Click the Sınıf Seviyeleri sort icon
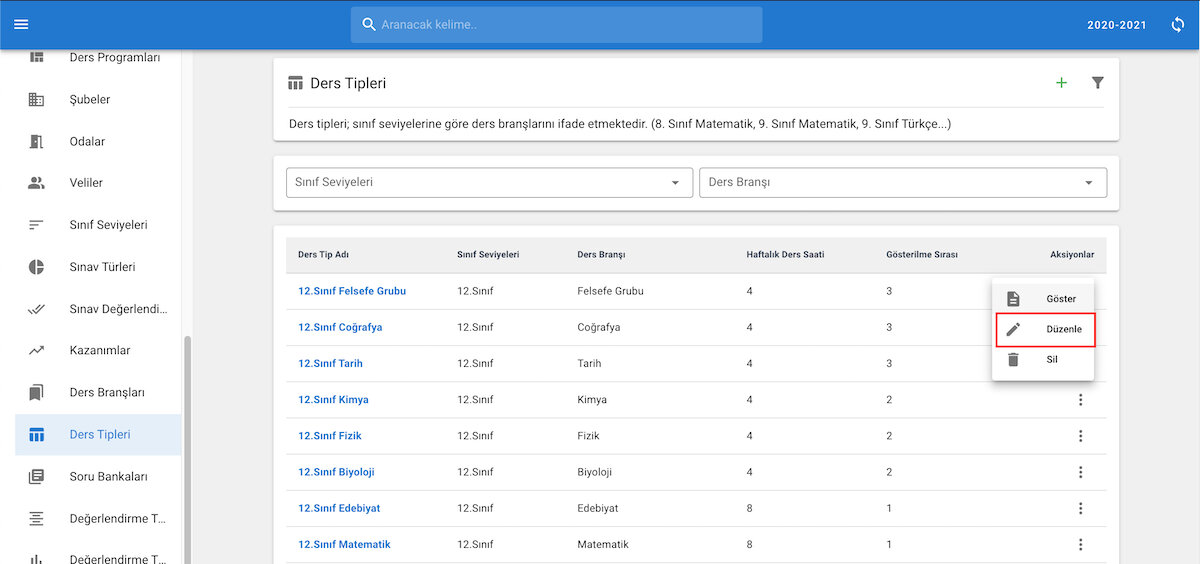Viewport: 1200px width, 564px height. coord(37,225)
